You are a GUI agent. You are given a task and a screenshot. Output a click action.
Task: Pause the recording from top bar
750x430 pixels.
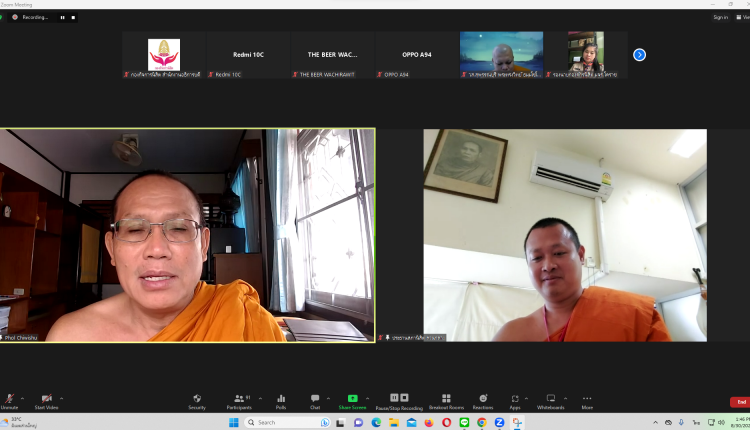(63, 17)
